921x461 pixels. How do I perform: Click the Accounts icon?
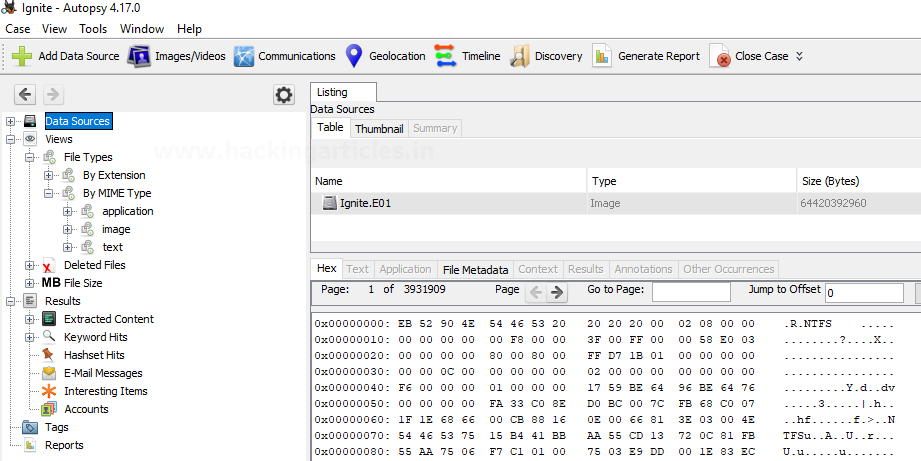pos(49,409)
